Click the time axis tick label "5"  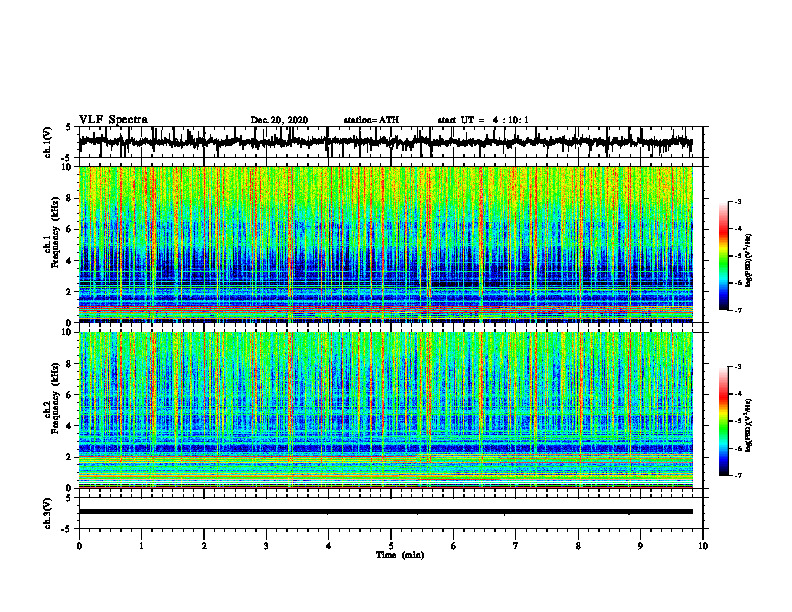[391, 546]
